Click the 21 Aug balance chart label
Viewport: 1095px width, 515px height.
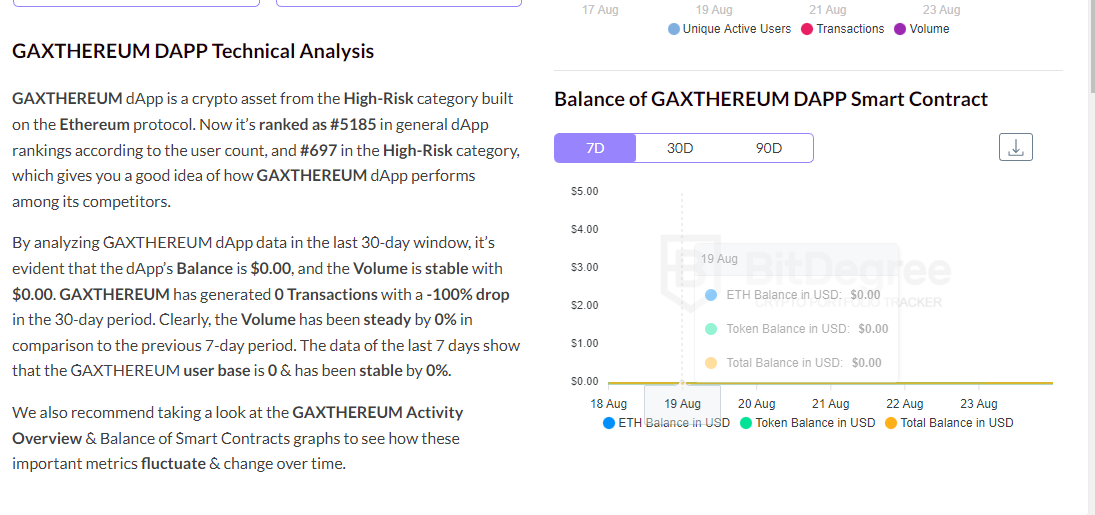[830, 404]
